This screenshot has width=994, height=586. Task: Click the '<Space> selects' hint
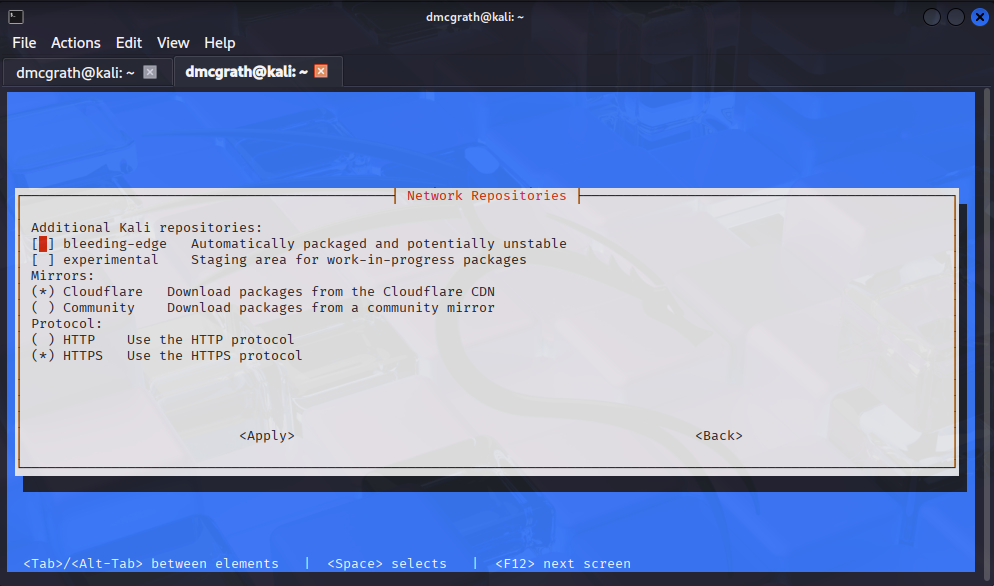387,564
